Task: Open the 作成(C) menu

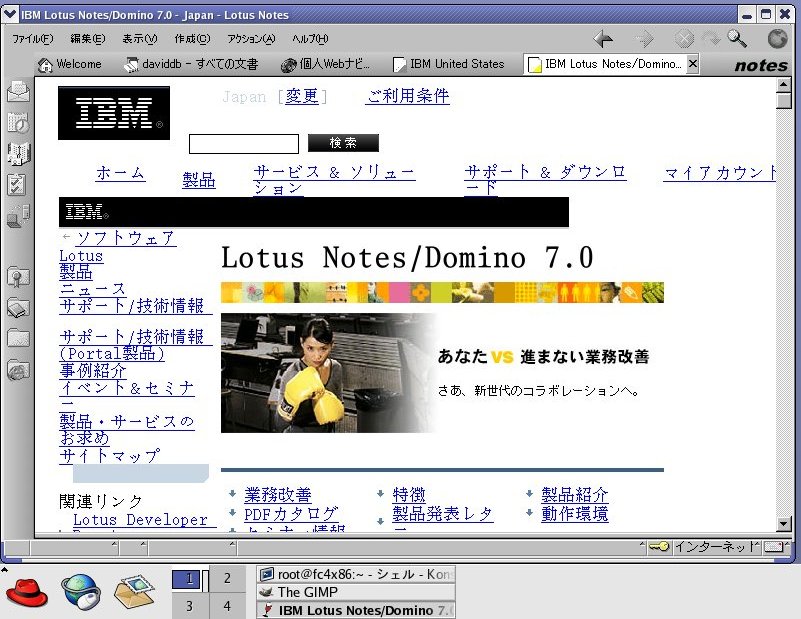Action: pos(192,39)
